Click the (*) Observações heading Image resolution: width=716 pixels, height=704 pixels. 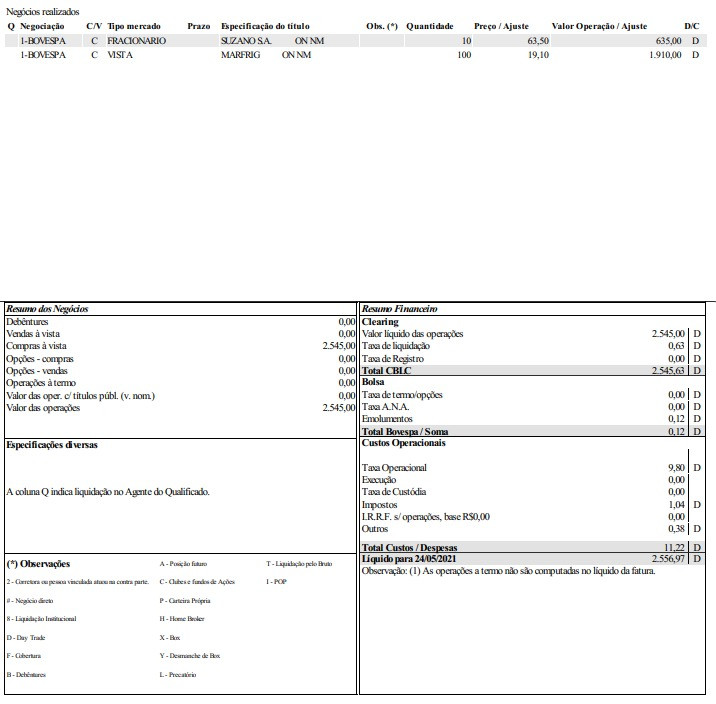click(x=38, y=564)
